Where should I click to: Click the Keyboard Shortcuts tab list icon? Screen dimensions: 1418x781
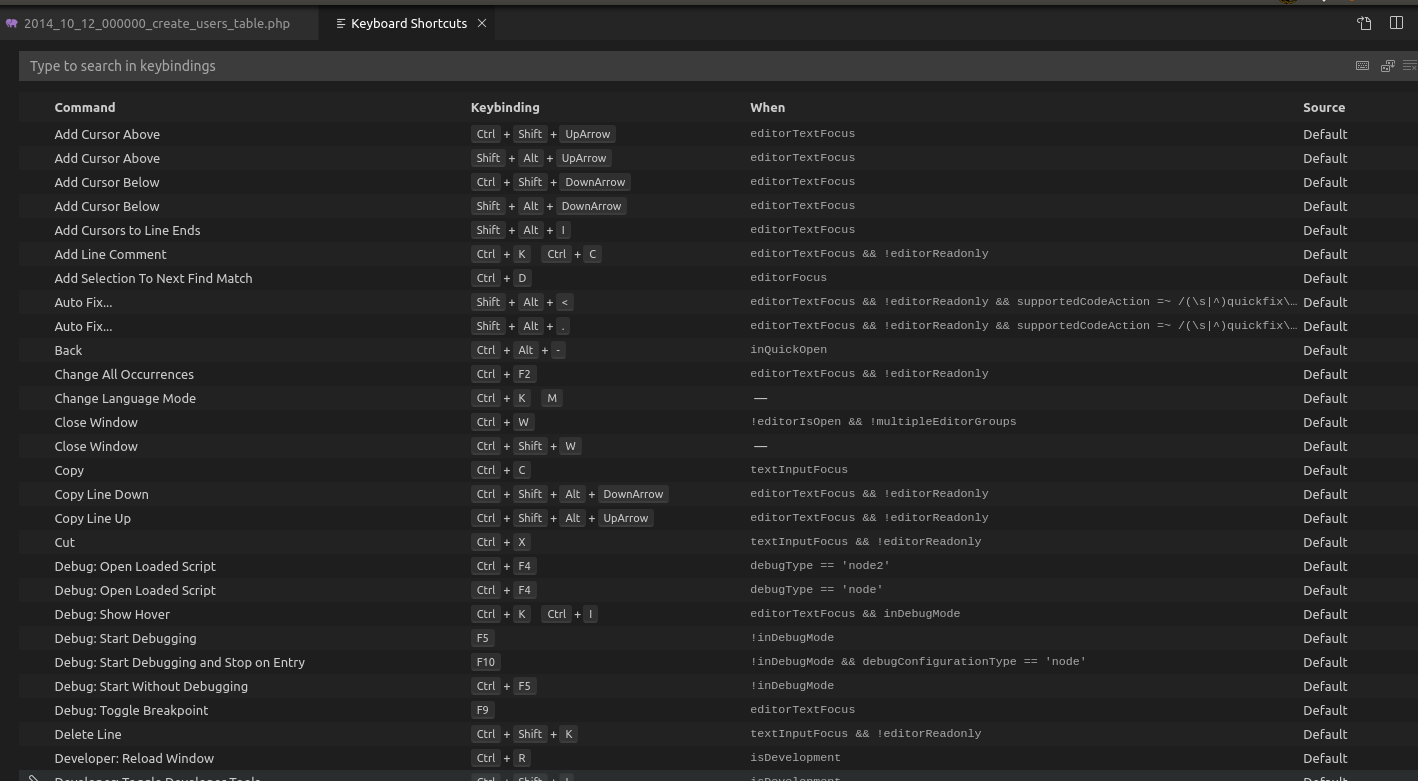pyautogui.click(x=341, y=23)
